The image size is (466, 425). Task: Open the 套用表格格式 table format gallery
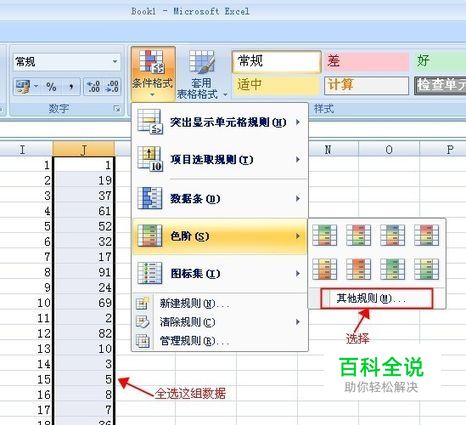click(201, 75)
